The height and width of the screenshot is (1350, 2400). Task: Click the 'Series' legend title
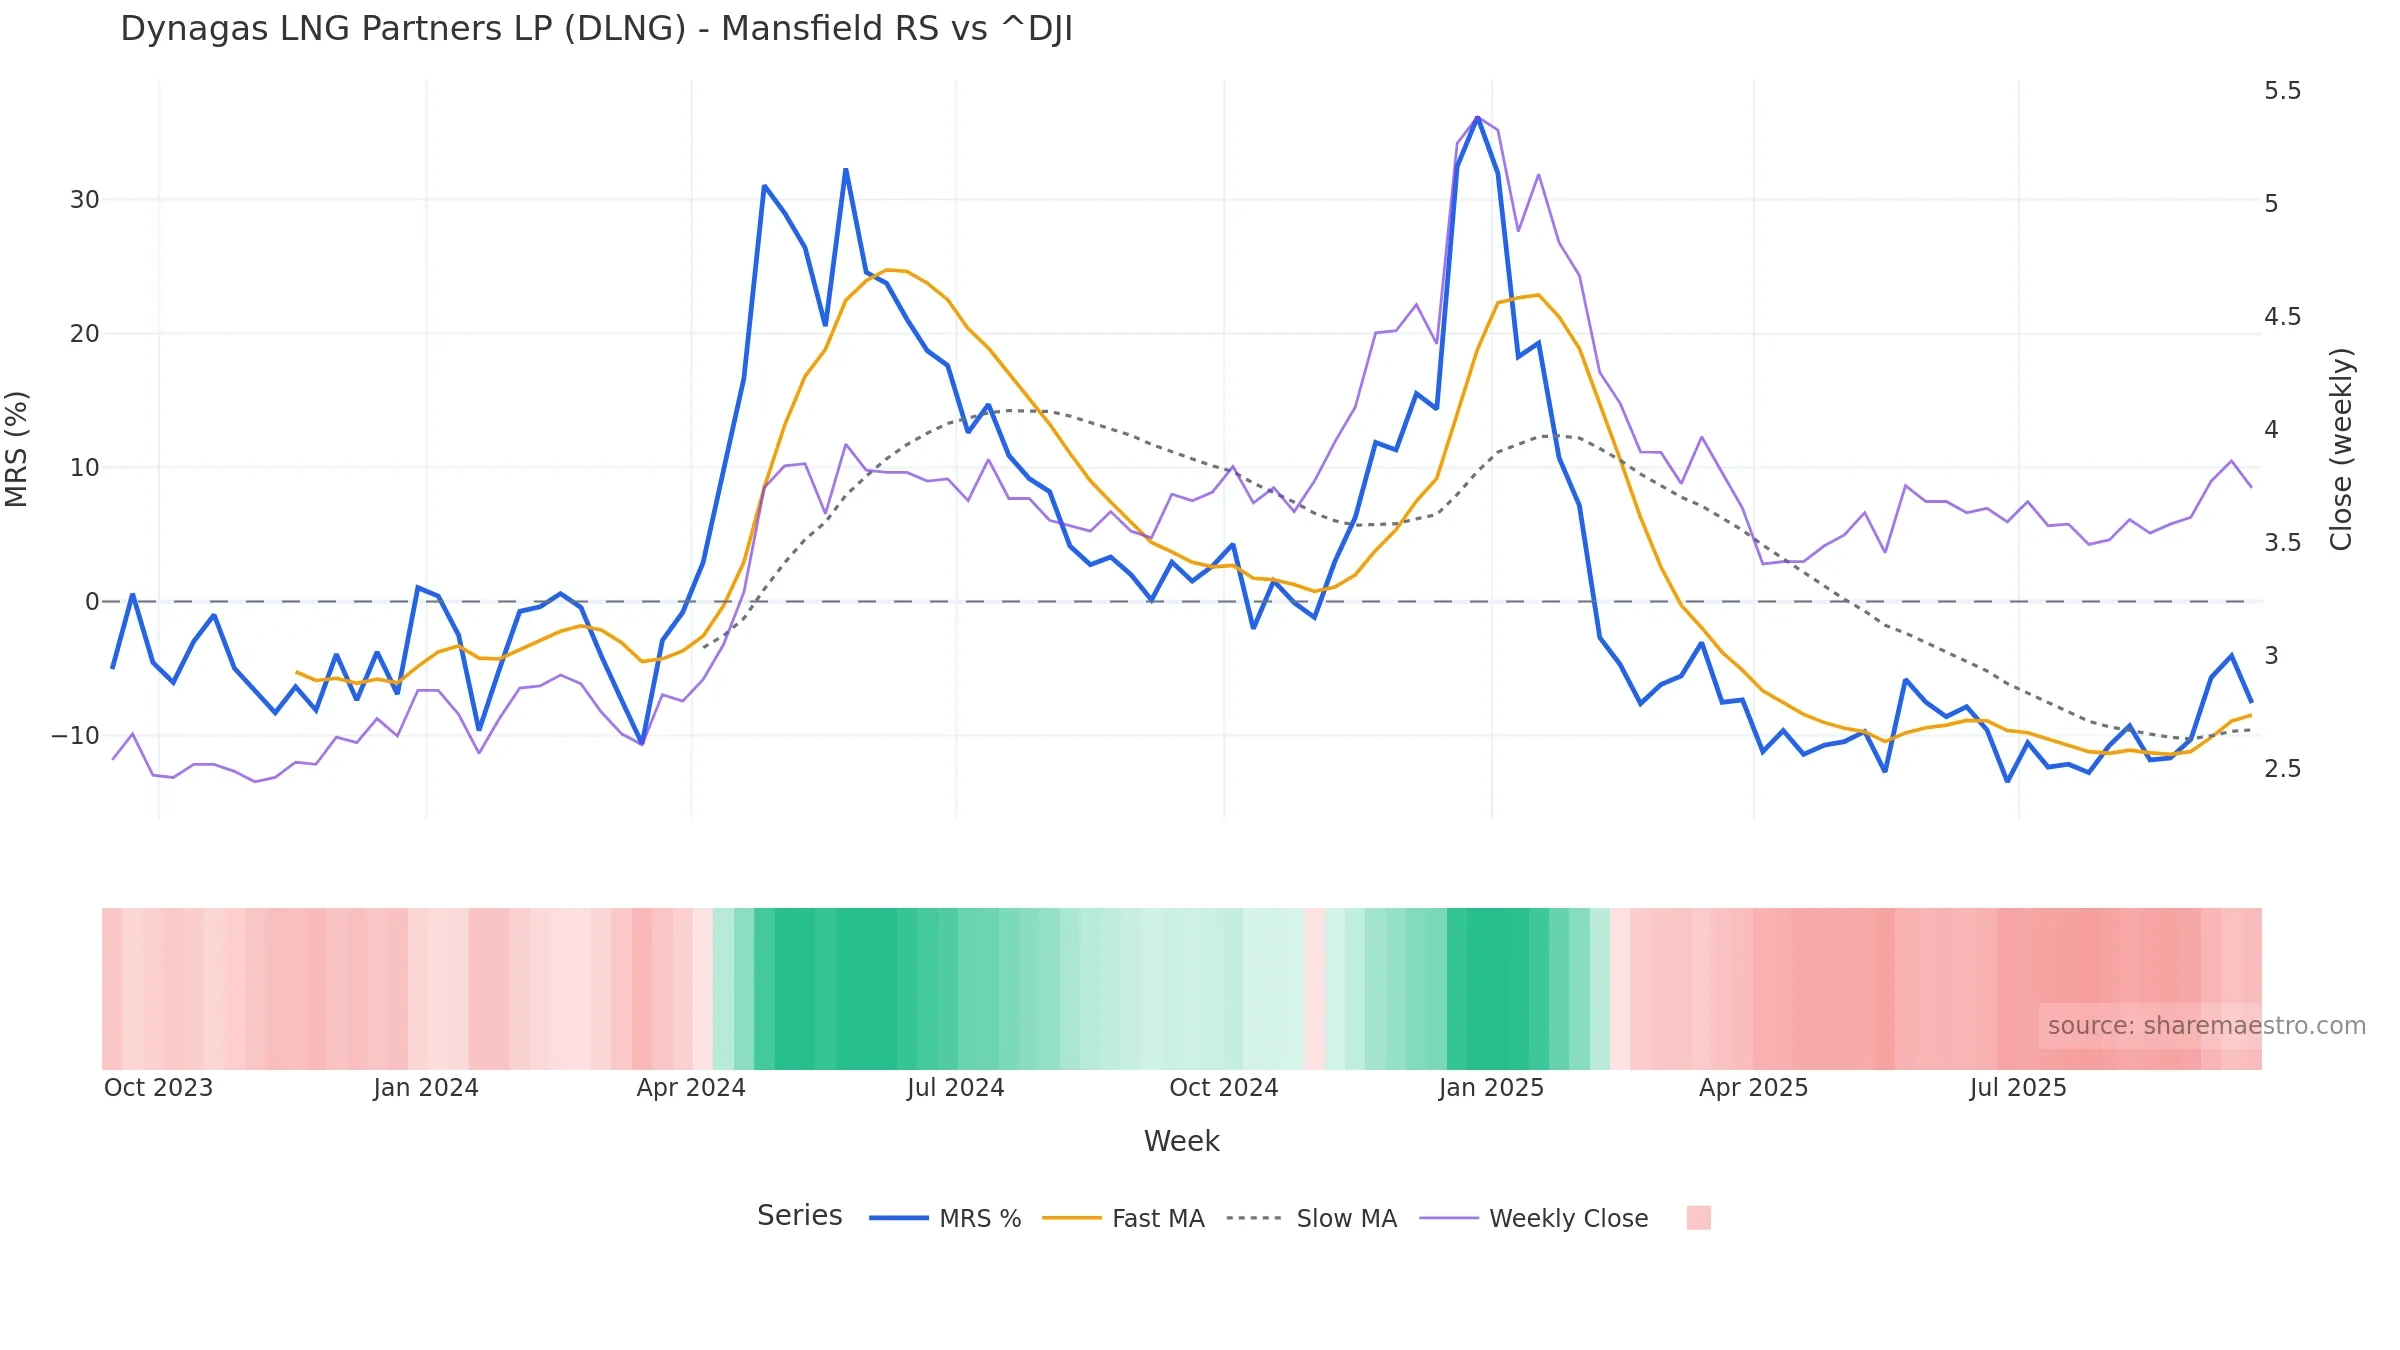[x=799, y=1216]
